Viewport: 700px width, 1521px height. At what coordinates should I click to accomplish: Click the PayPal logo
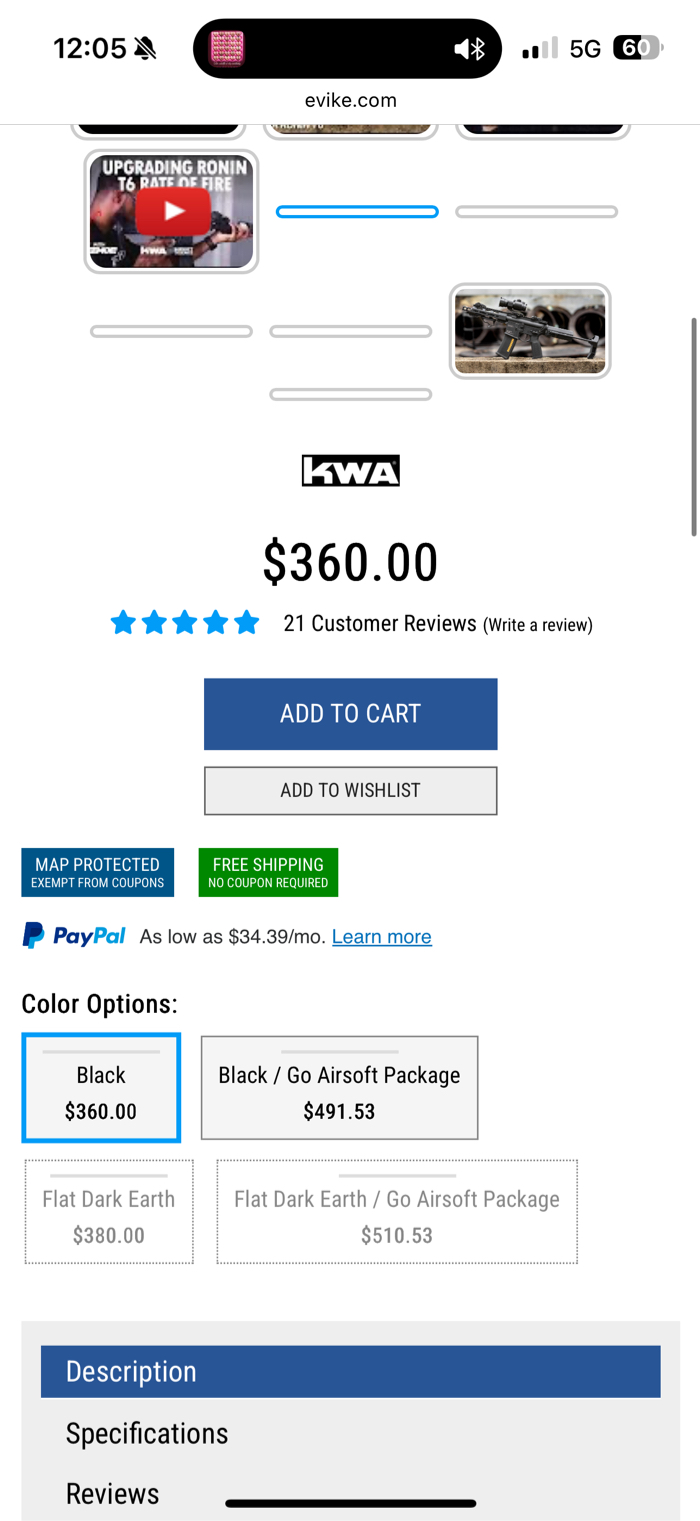[74, 936]
